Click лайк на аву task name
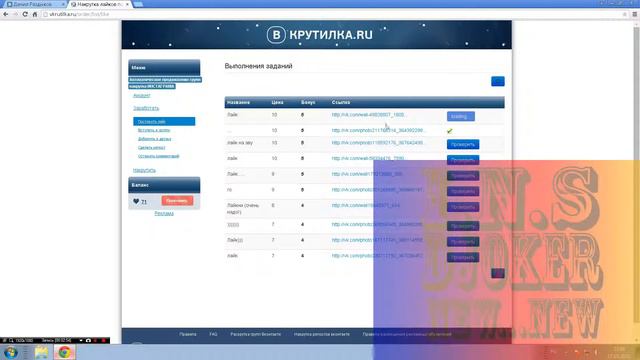Screen dimensions: 640x360 [240, 143]
